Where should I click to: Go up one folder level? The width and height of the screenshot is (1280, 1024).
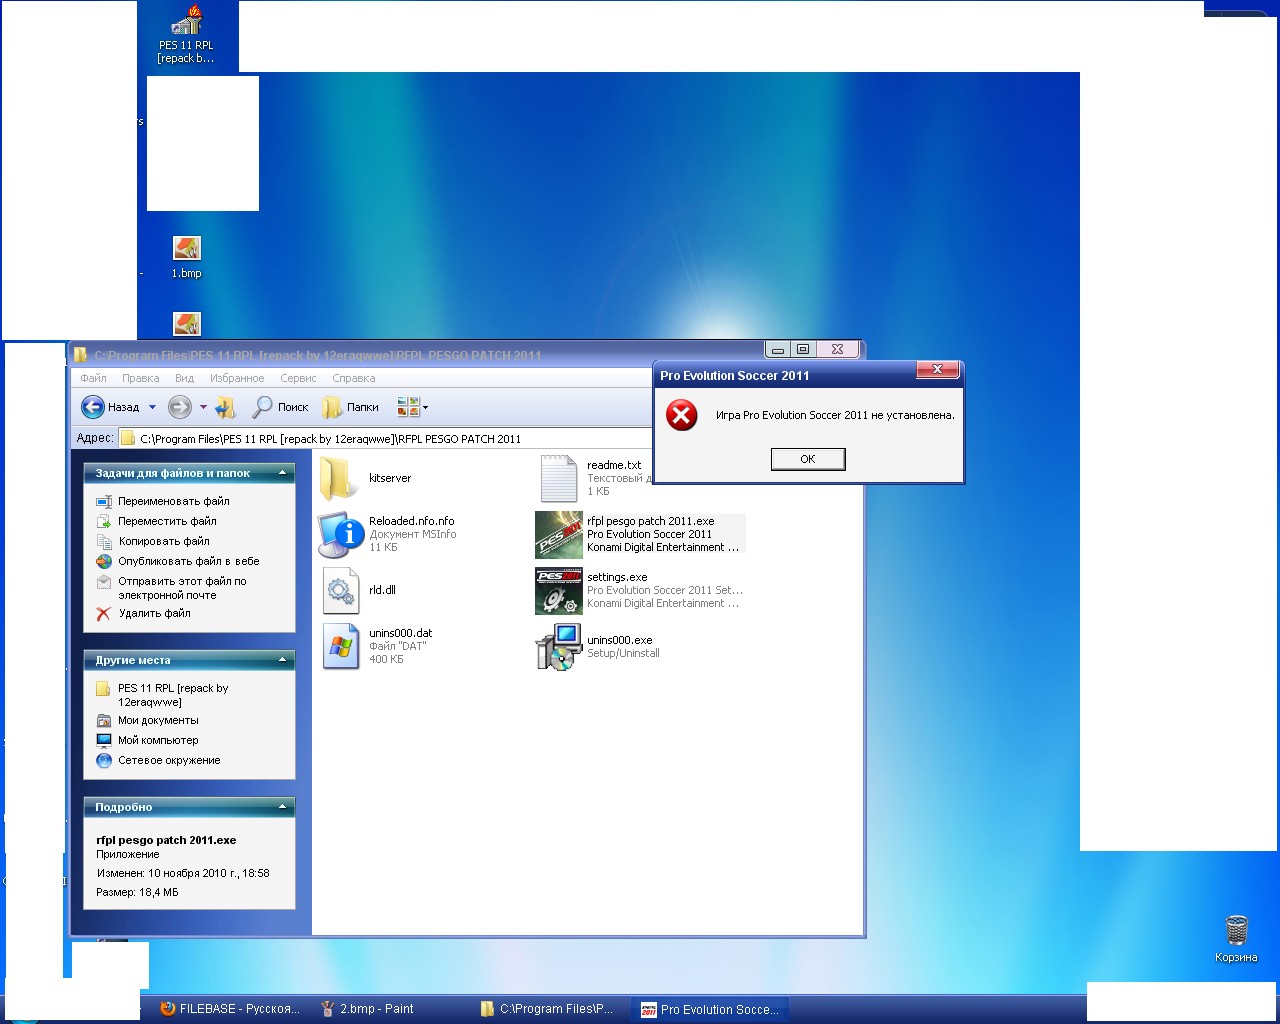coord(226,407)
